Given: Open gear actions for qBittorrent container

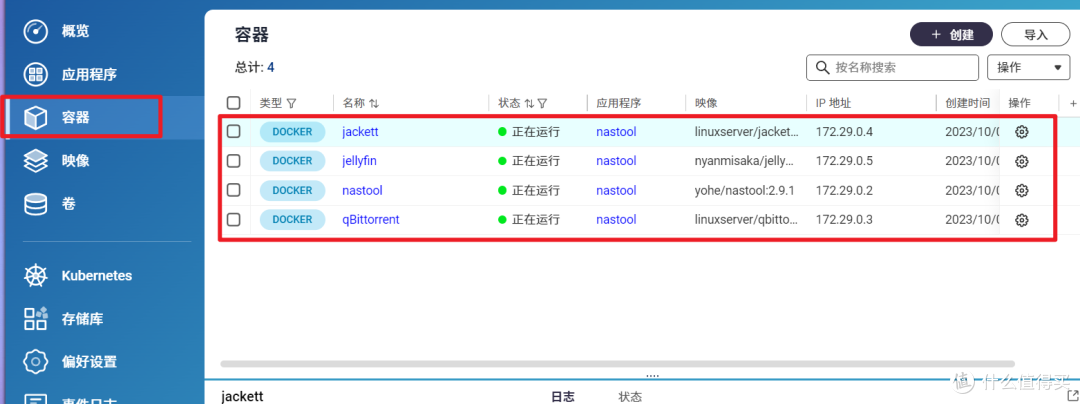Looking at the screenshot, I should pyautogui.click(x=1021, y=220).
